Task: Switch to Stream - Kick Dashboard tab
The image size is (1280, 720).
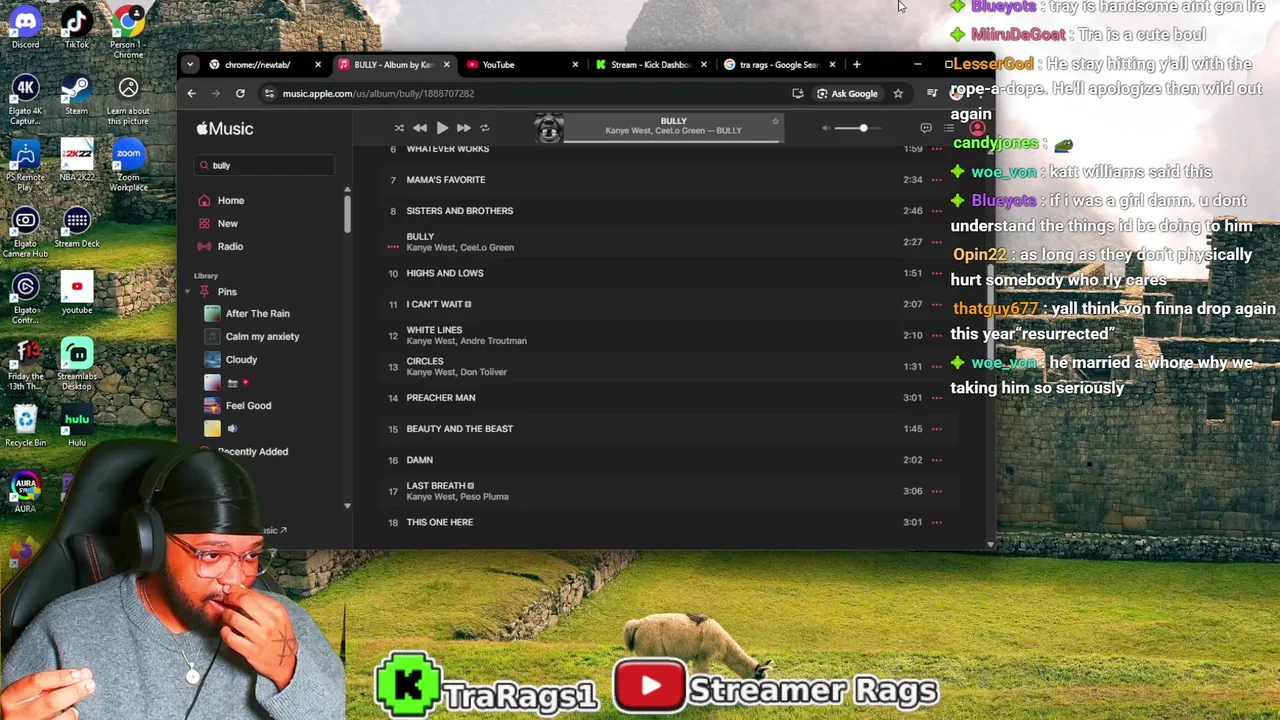Action: [651, 65]
